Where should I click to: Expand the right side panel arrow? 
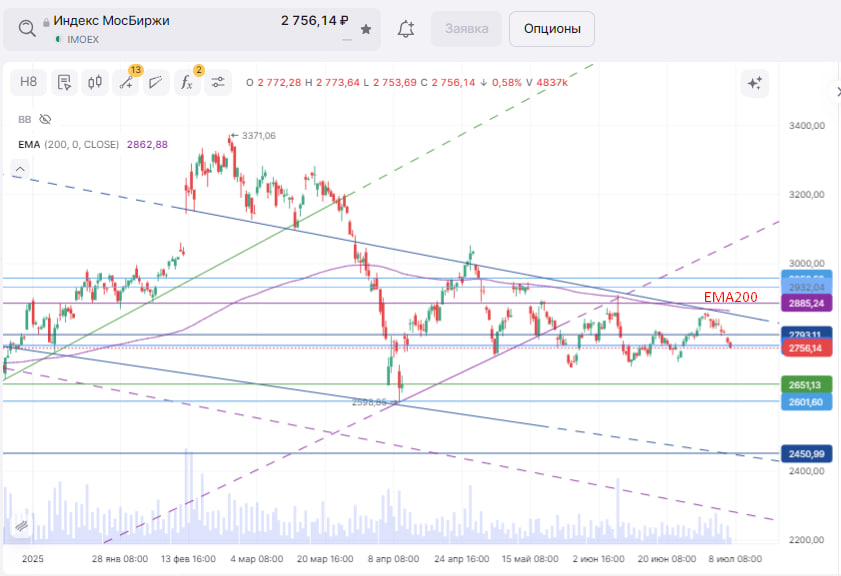pos(836,92)
